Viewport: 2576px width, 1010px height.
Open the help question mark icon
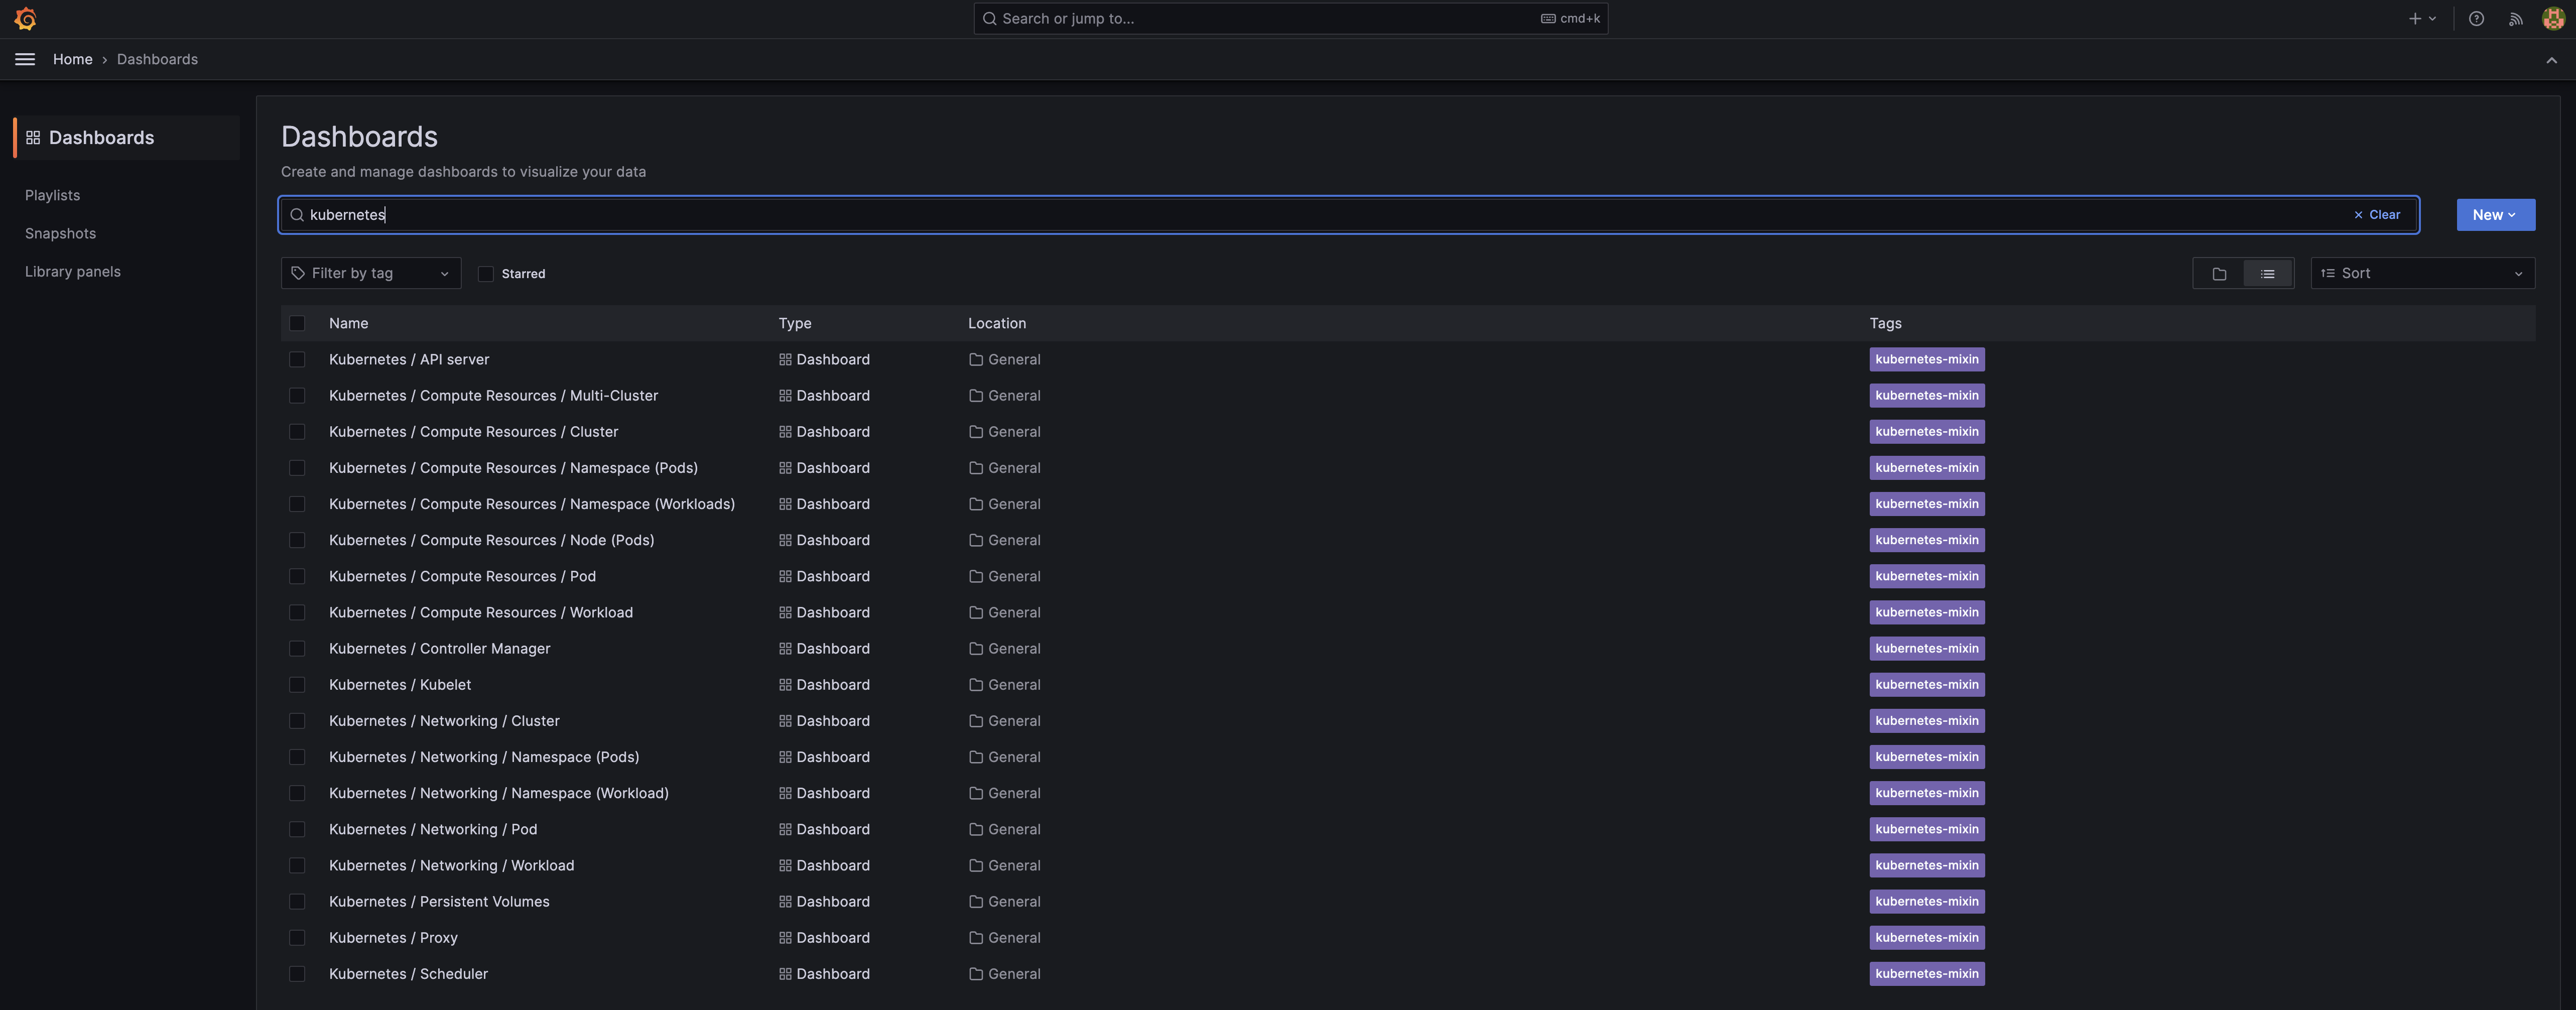[x=2476, y=19]
